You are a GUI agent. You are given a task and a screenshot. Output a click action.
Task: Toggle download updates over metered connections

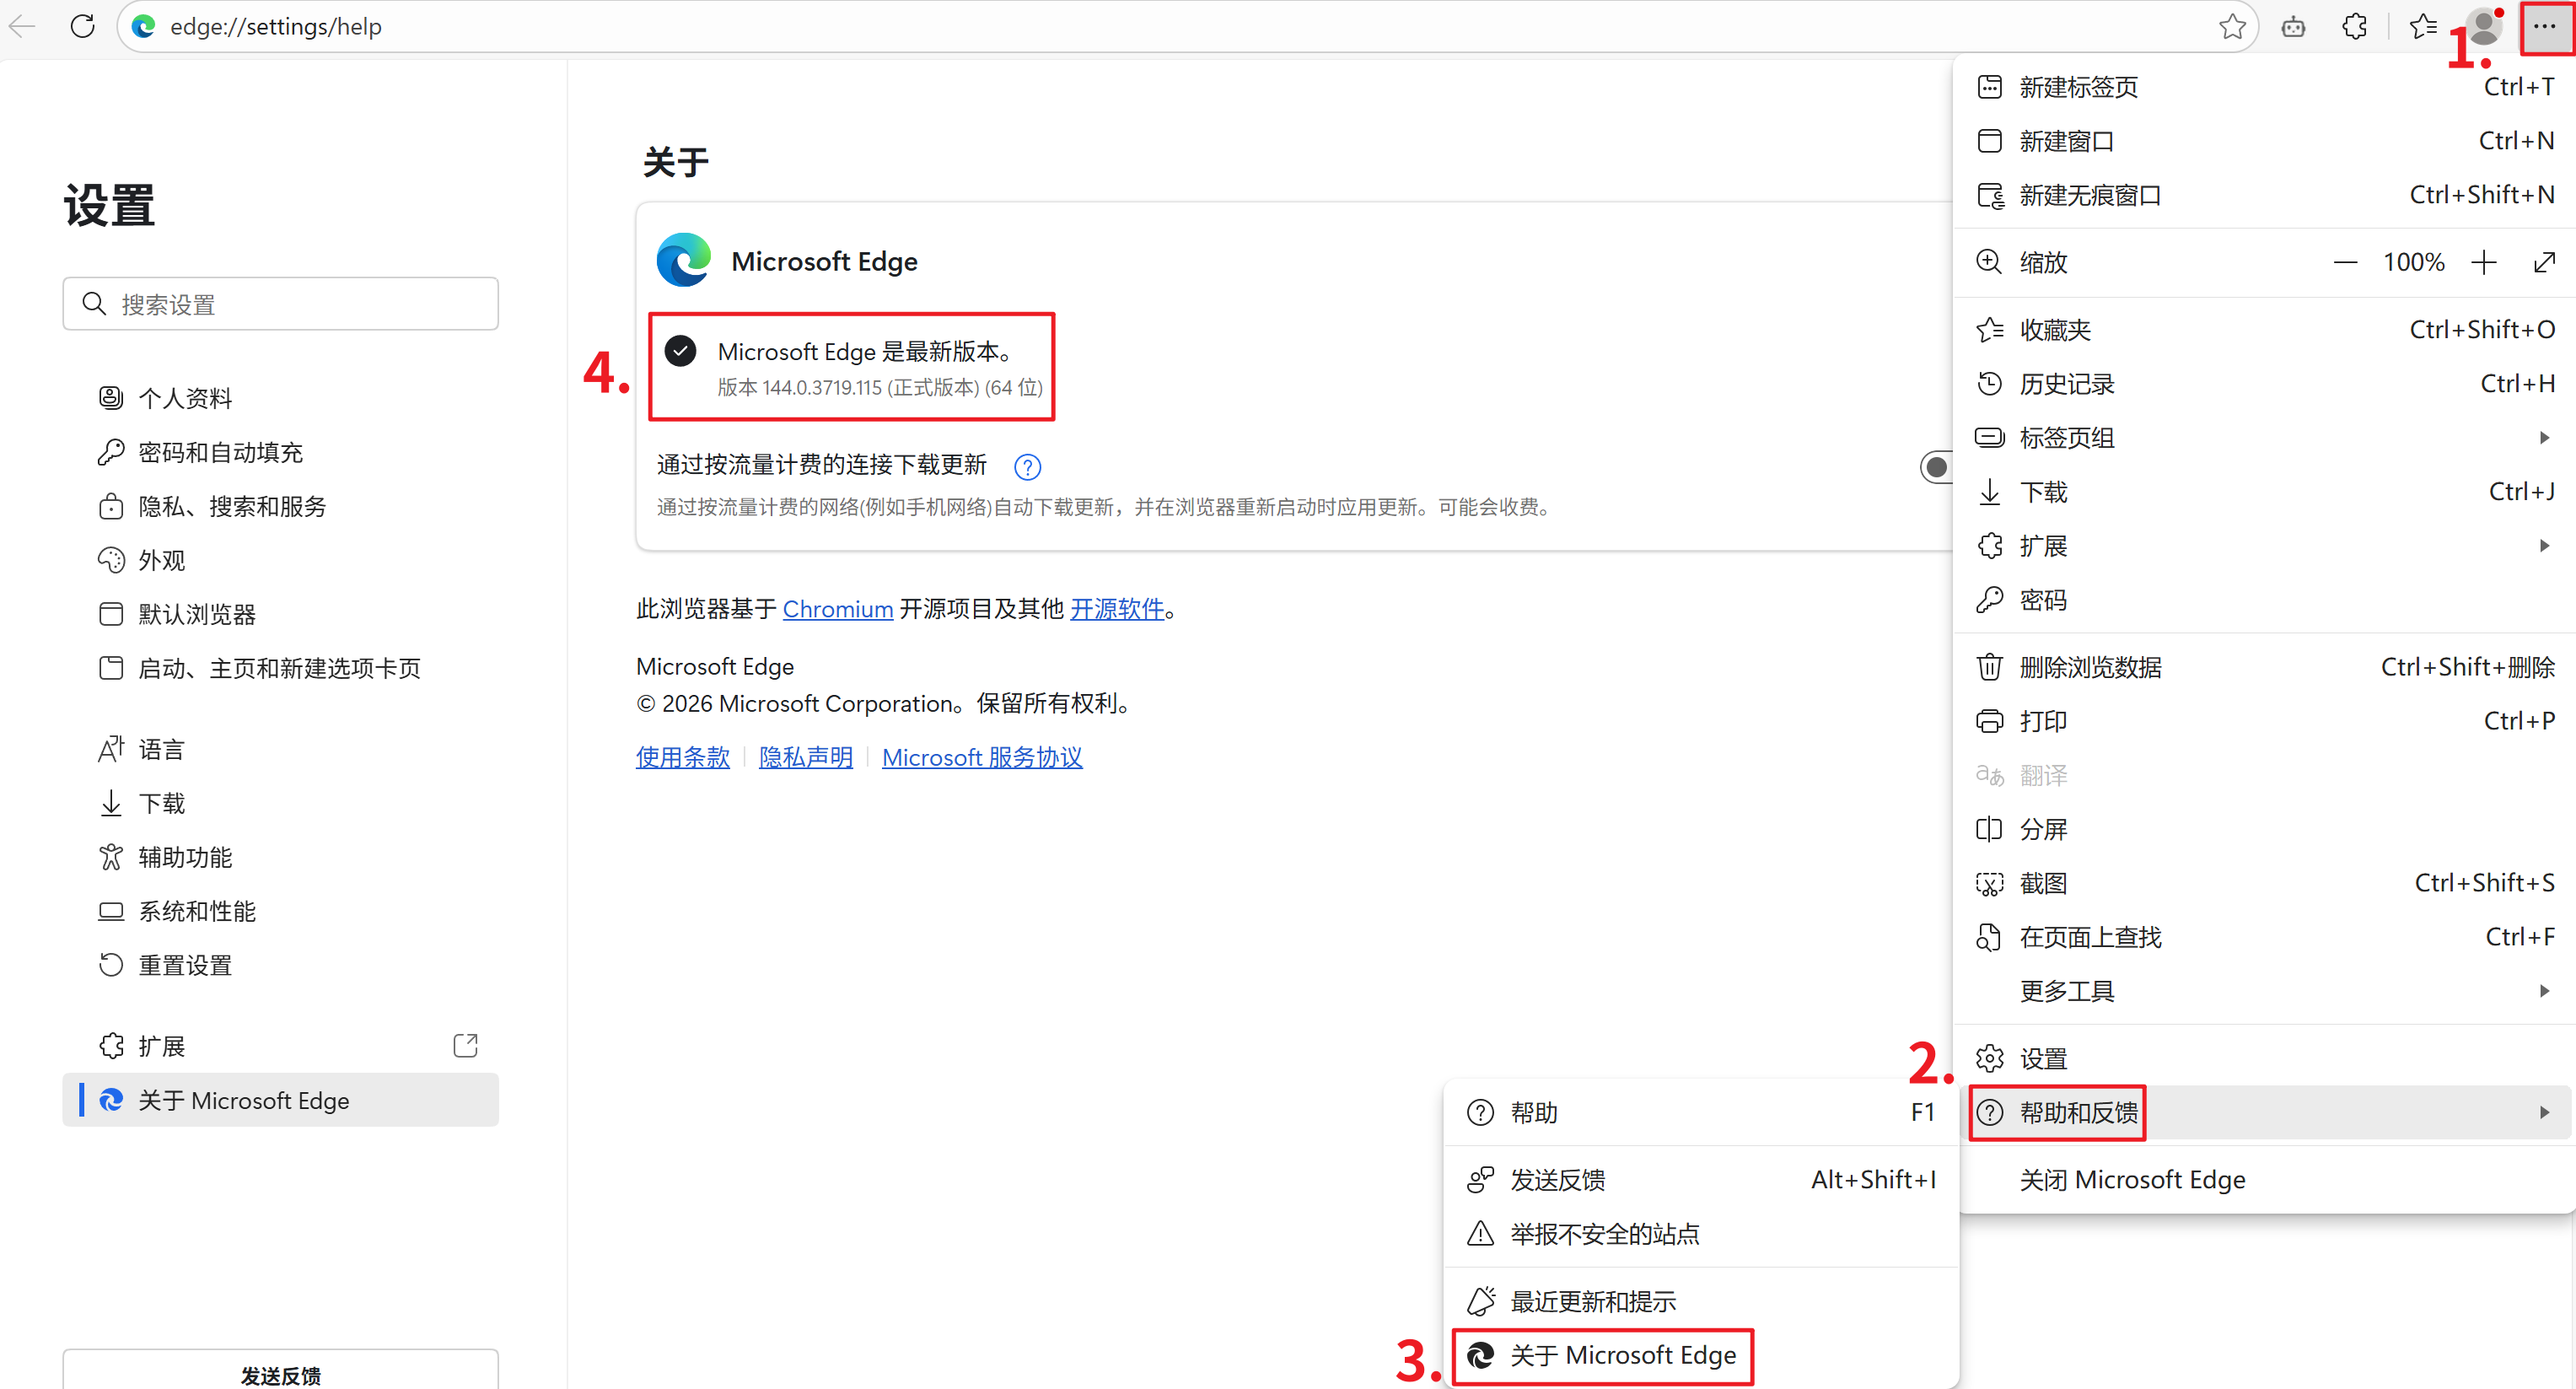coord(1936,466)
